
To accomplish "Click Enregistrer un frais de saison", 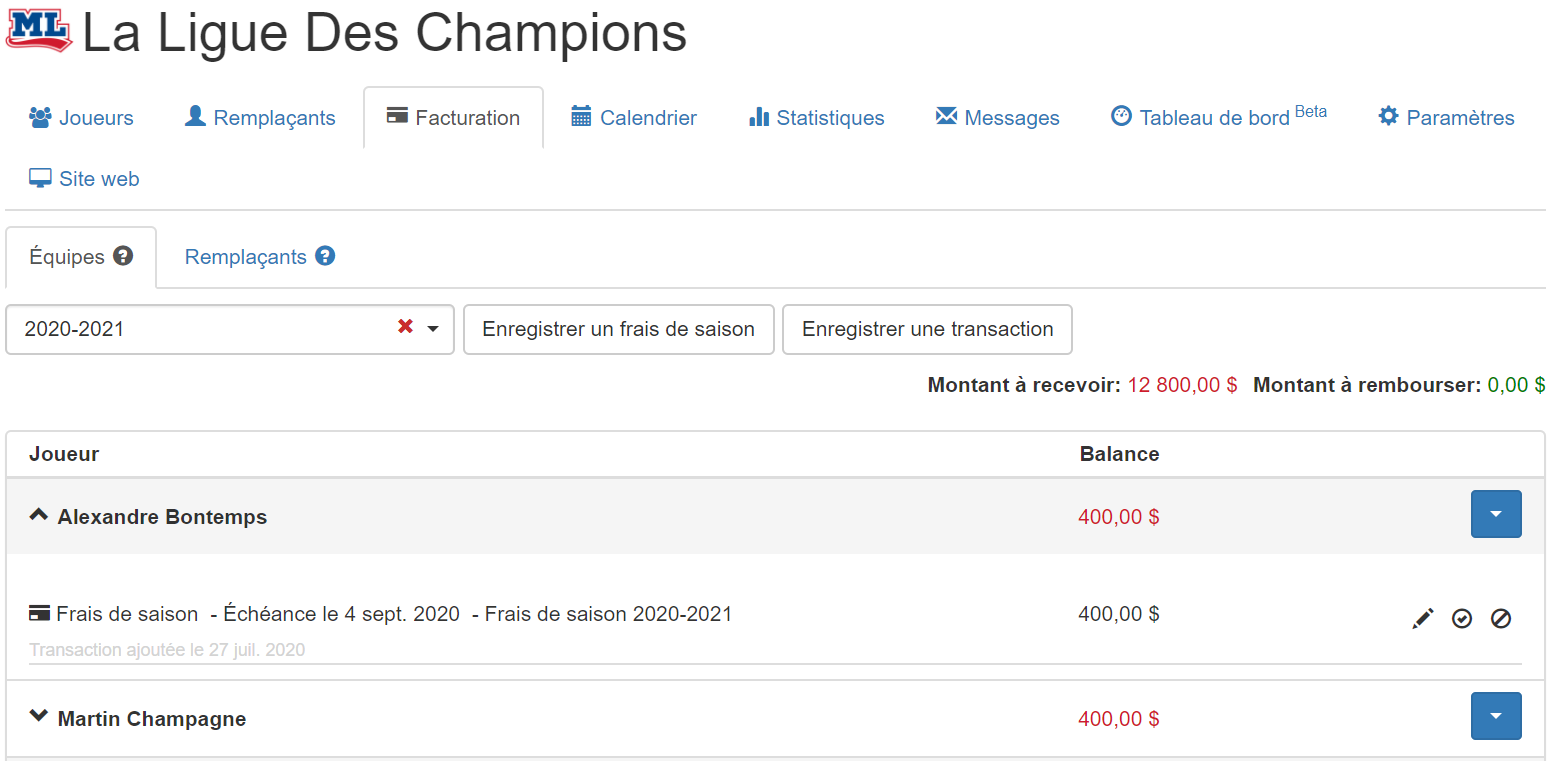I will pos(619,329).
